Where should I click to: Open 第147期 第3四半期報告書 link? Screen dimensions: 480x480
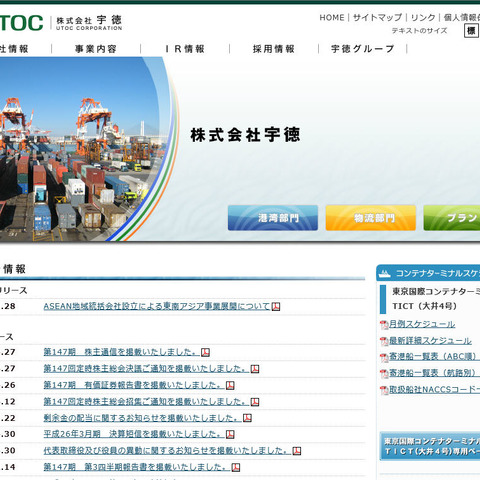[137, 467]
